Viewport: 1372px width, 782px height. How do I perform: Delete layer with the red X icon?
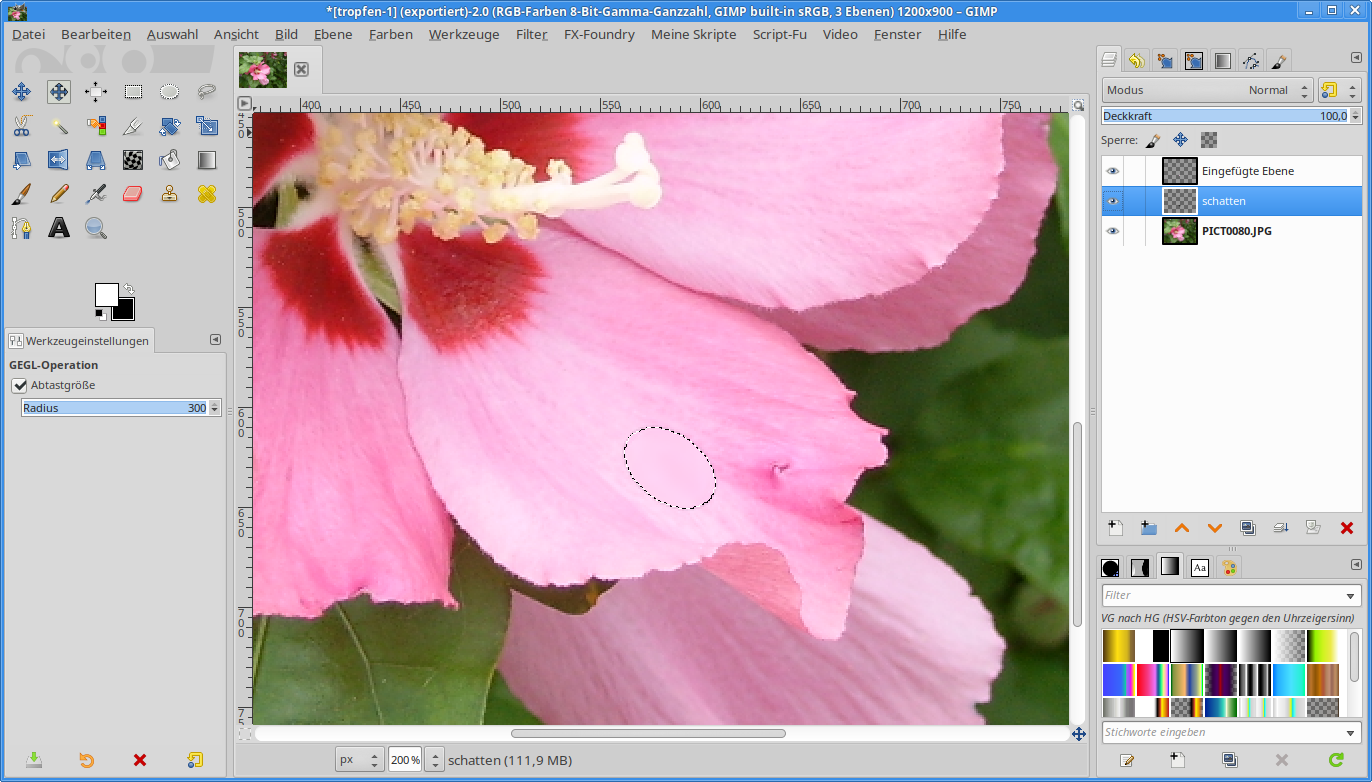tap(1346, 528)
